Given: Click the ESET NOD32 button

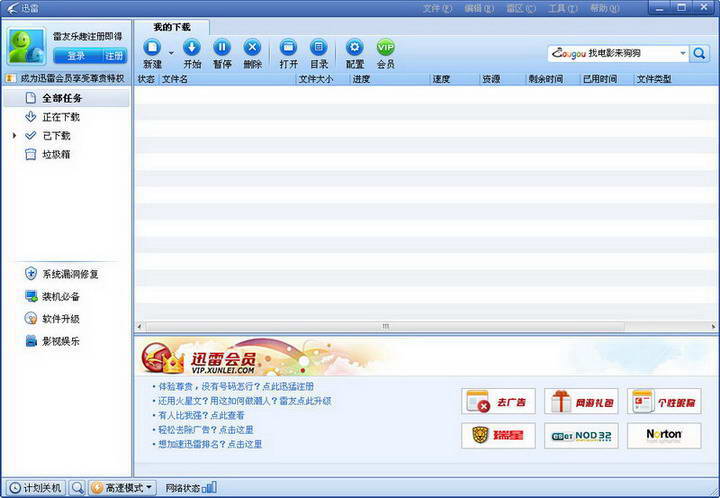Looking at the screenshot, I should point(581,435).
